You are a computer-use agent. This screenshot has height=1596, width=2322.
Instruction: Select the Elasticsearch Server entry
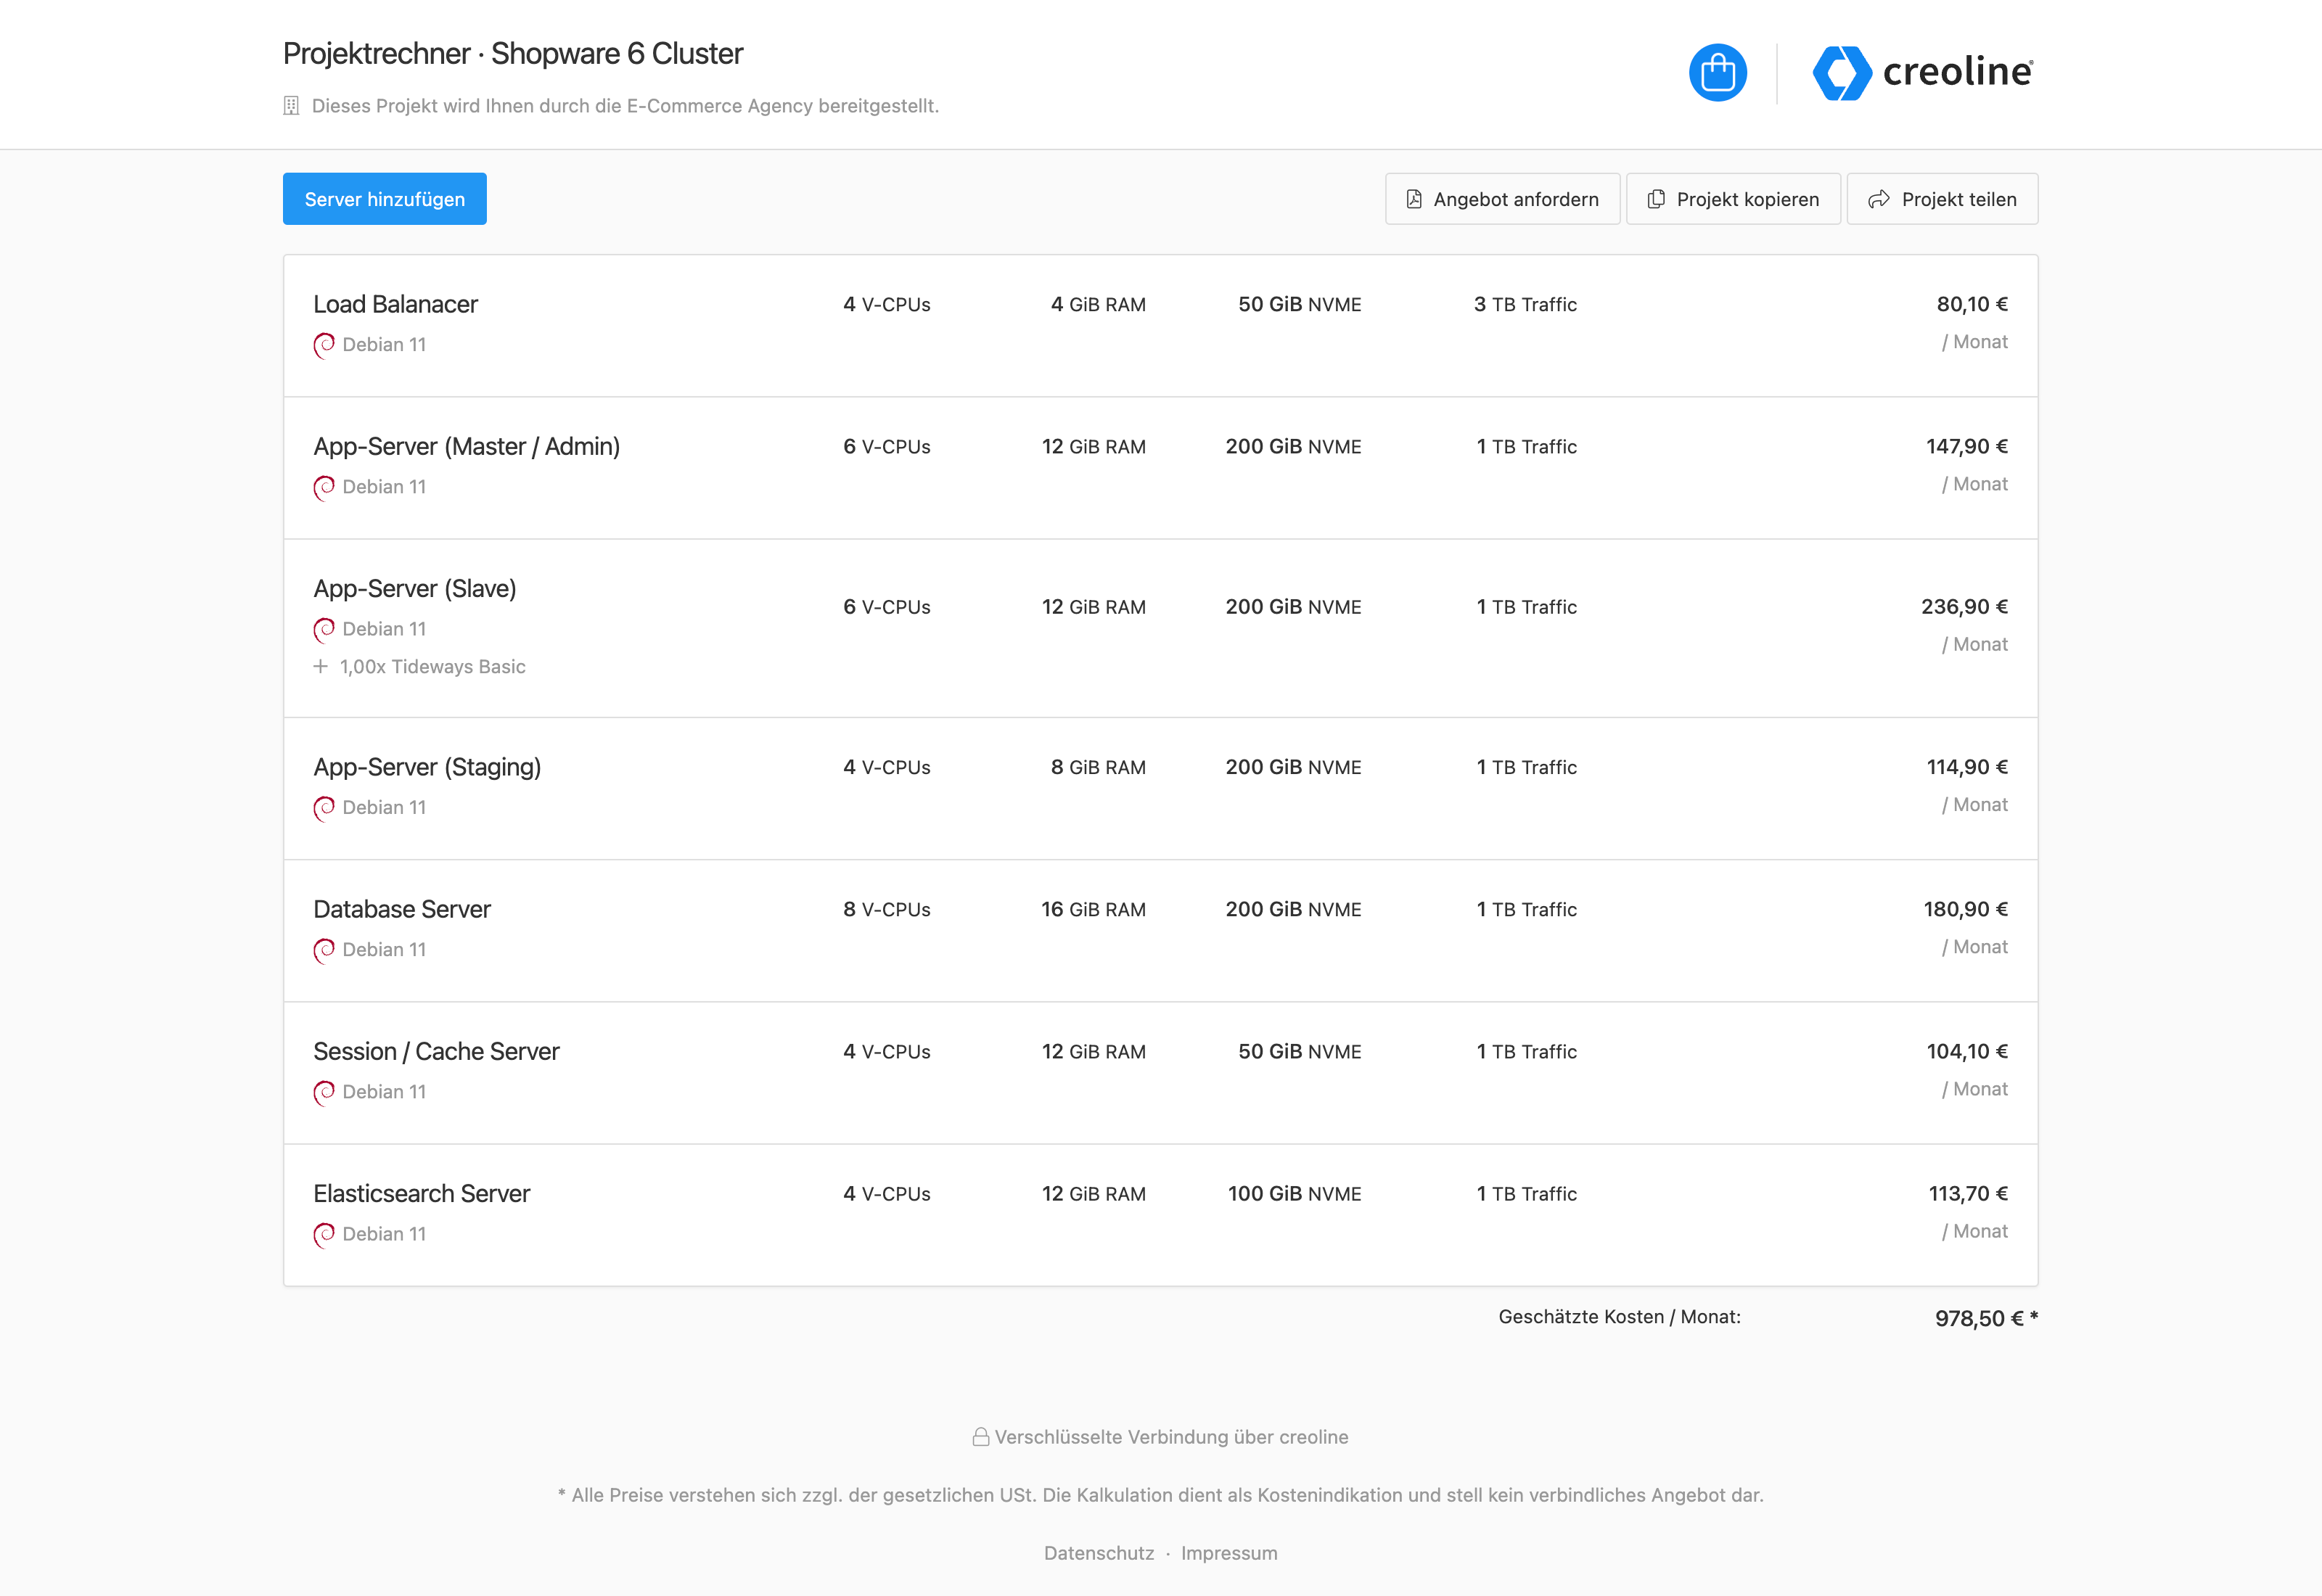click(1160, 1215)
